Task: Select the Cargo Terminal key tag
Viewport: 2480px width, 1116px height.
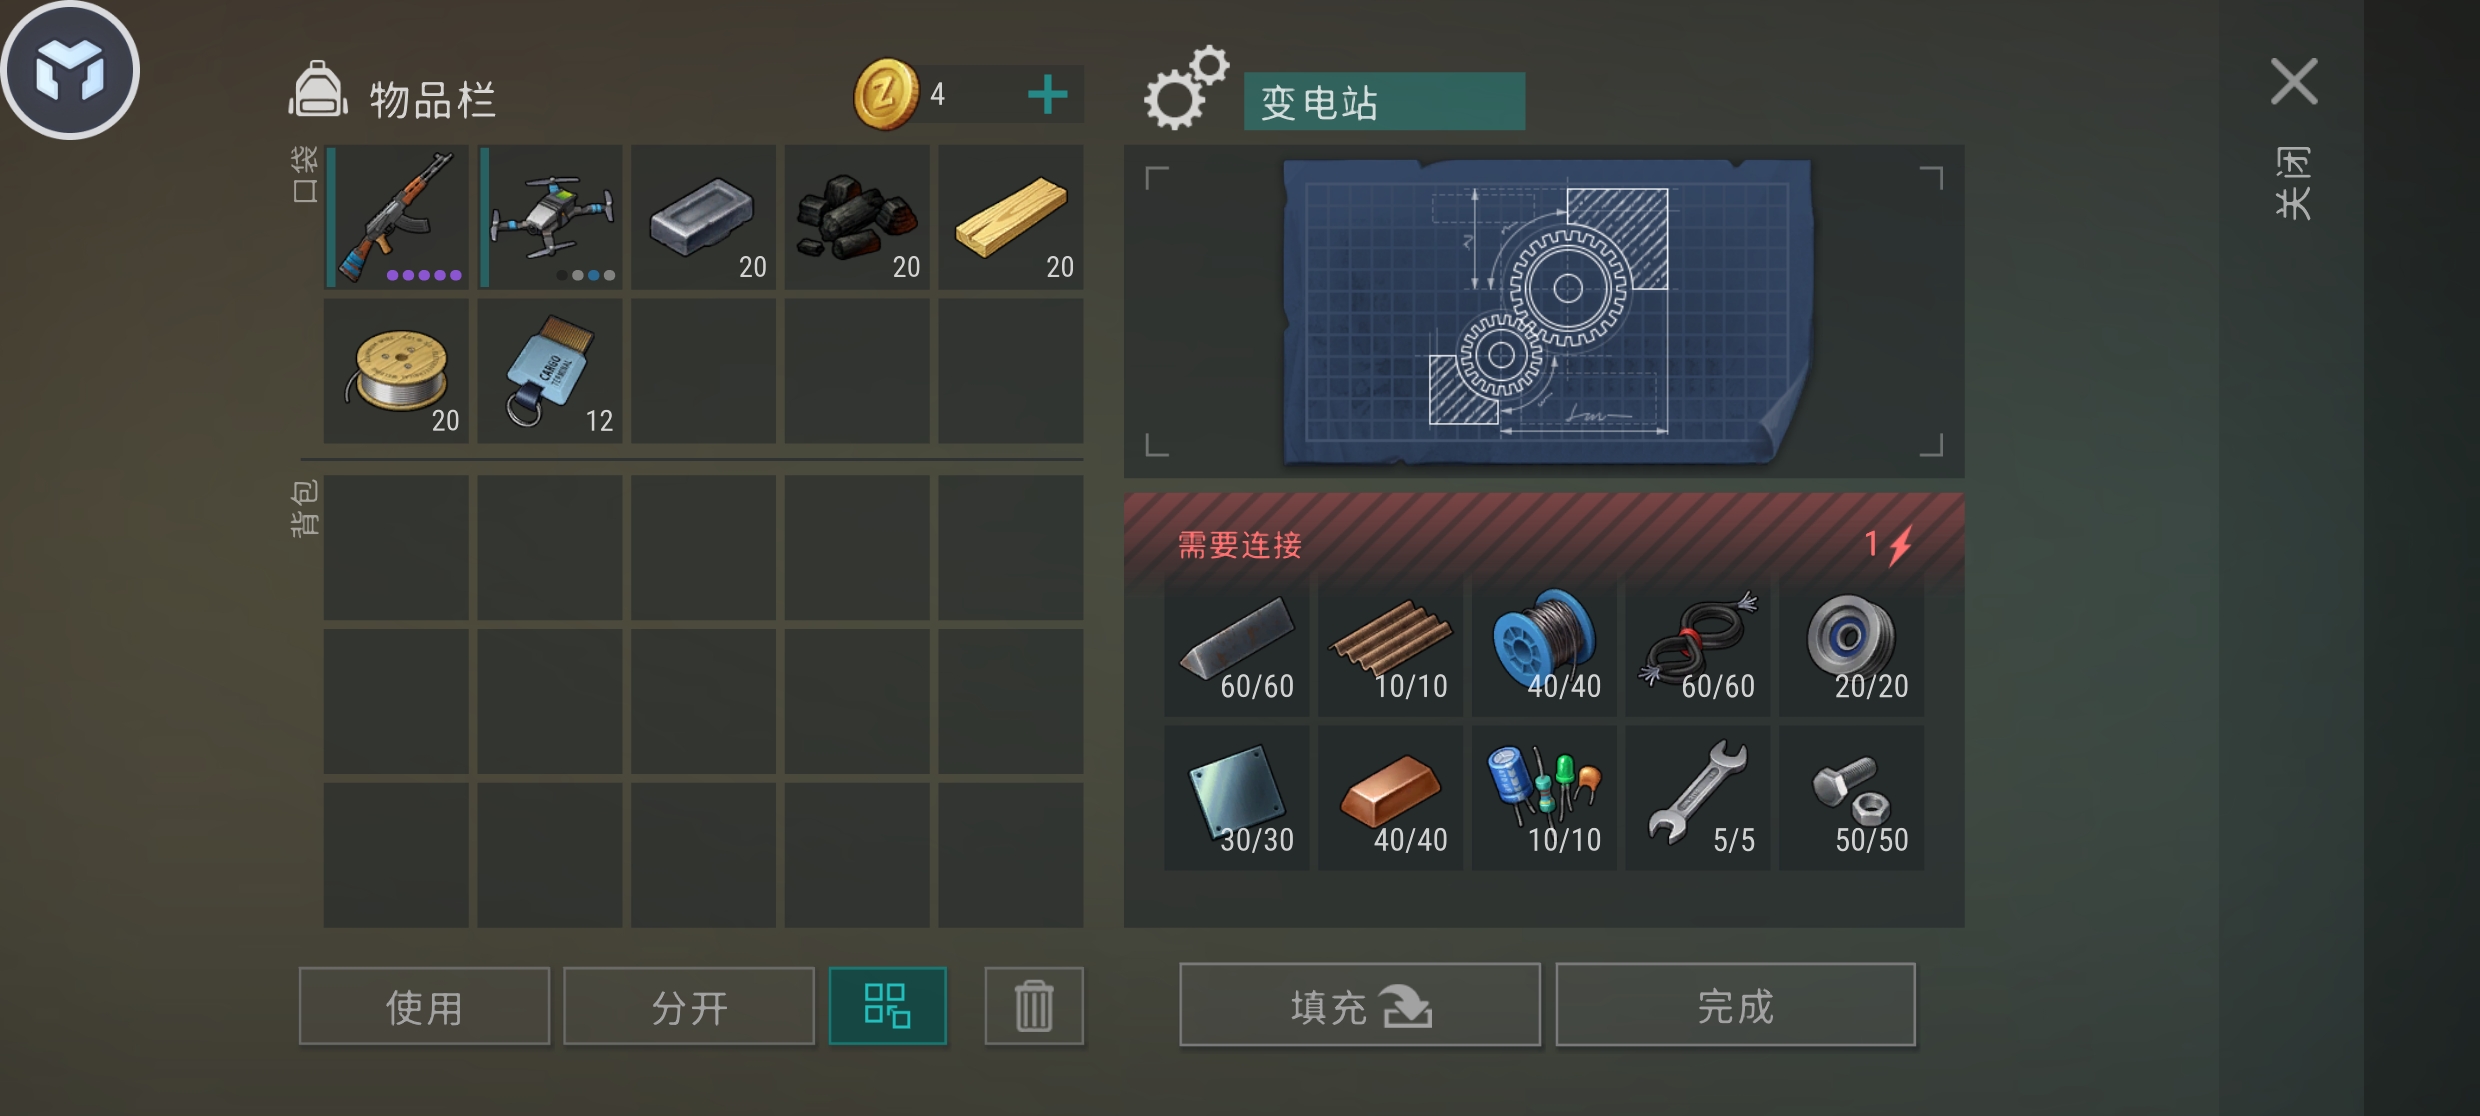Action: [551, 371]
